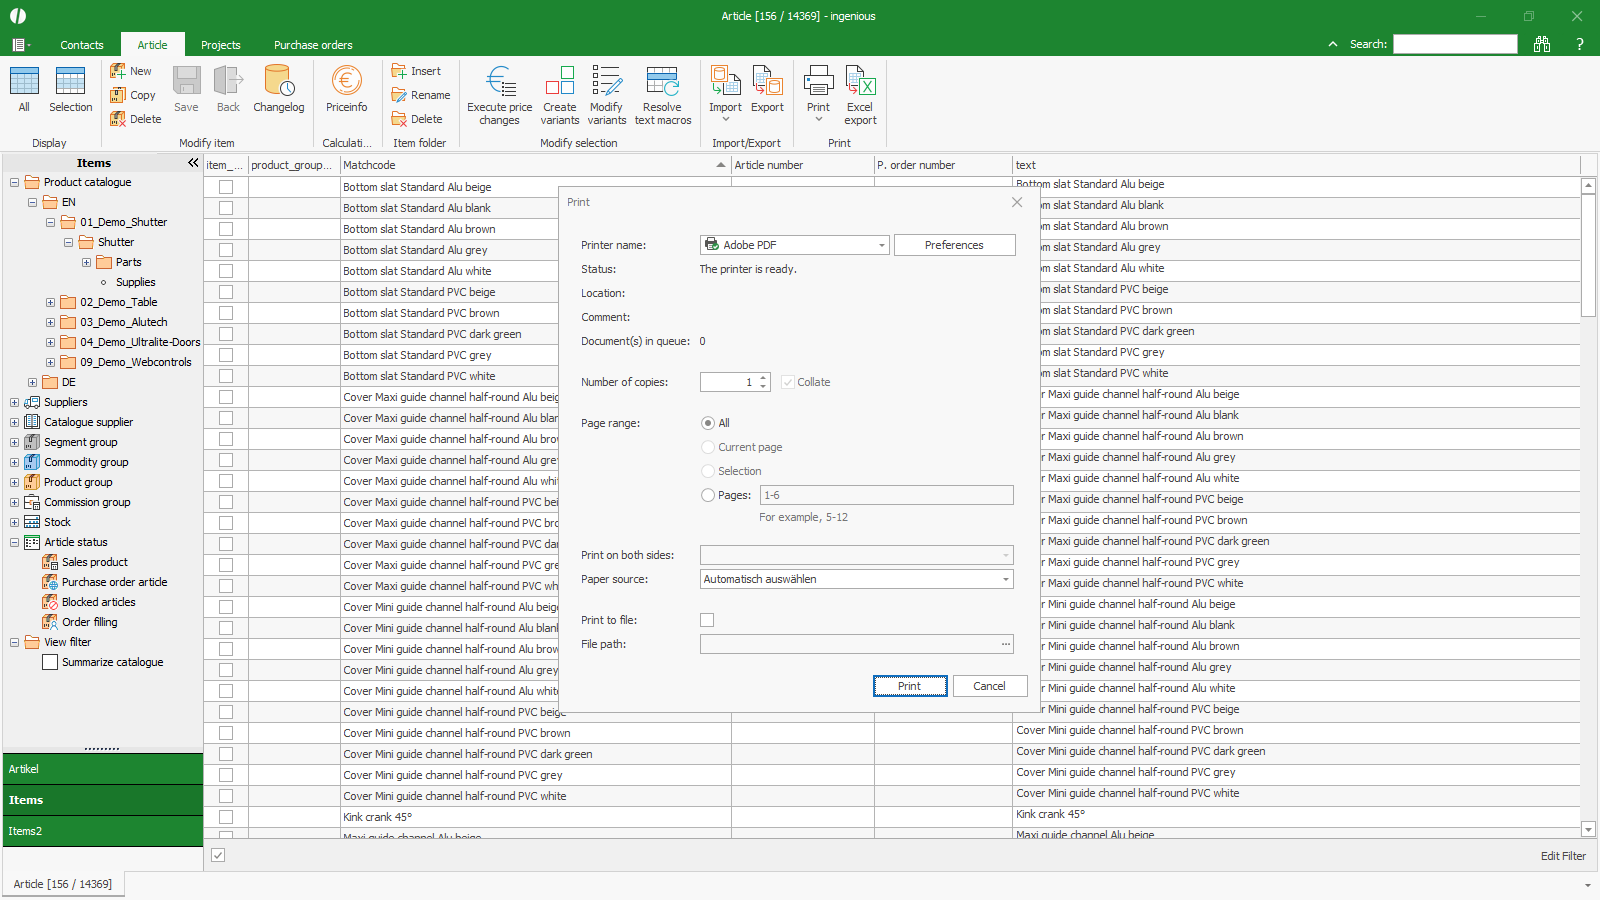Switch to the Purchase orders tab

pyautogui.click(x=313, y=45)
